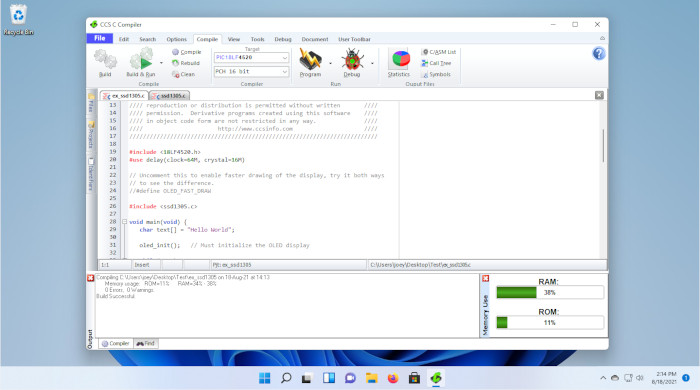Open the Edit ribbon tab
Screen dimensions: 700x390
[124, 39]
